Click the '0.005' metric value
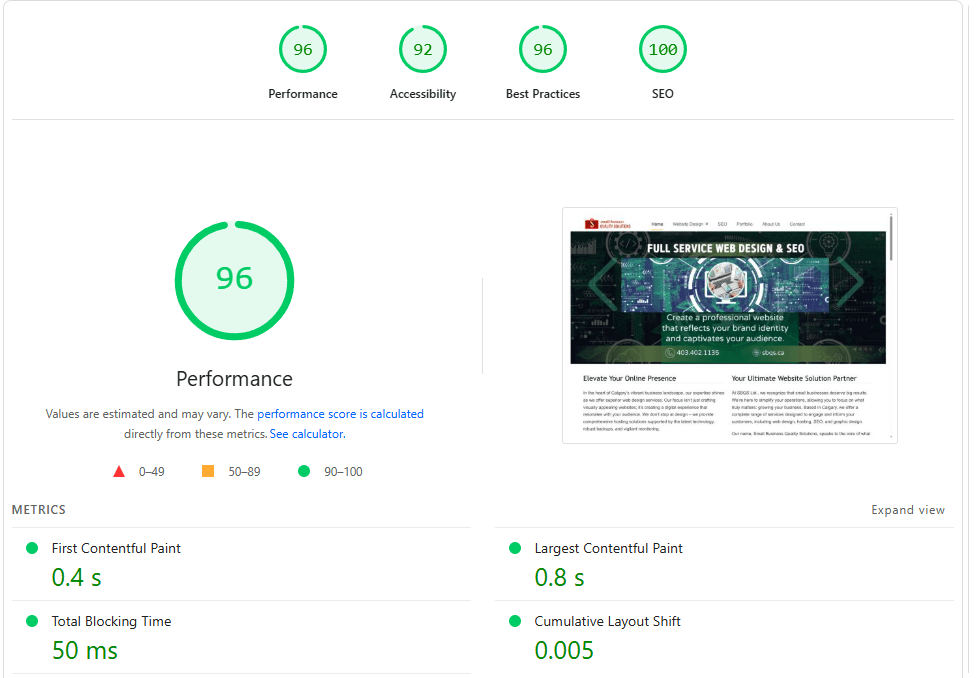This screenshot has width=977, height=678. pyautogui.click(x=564, y=651)
